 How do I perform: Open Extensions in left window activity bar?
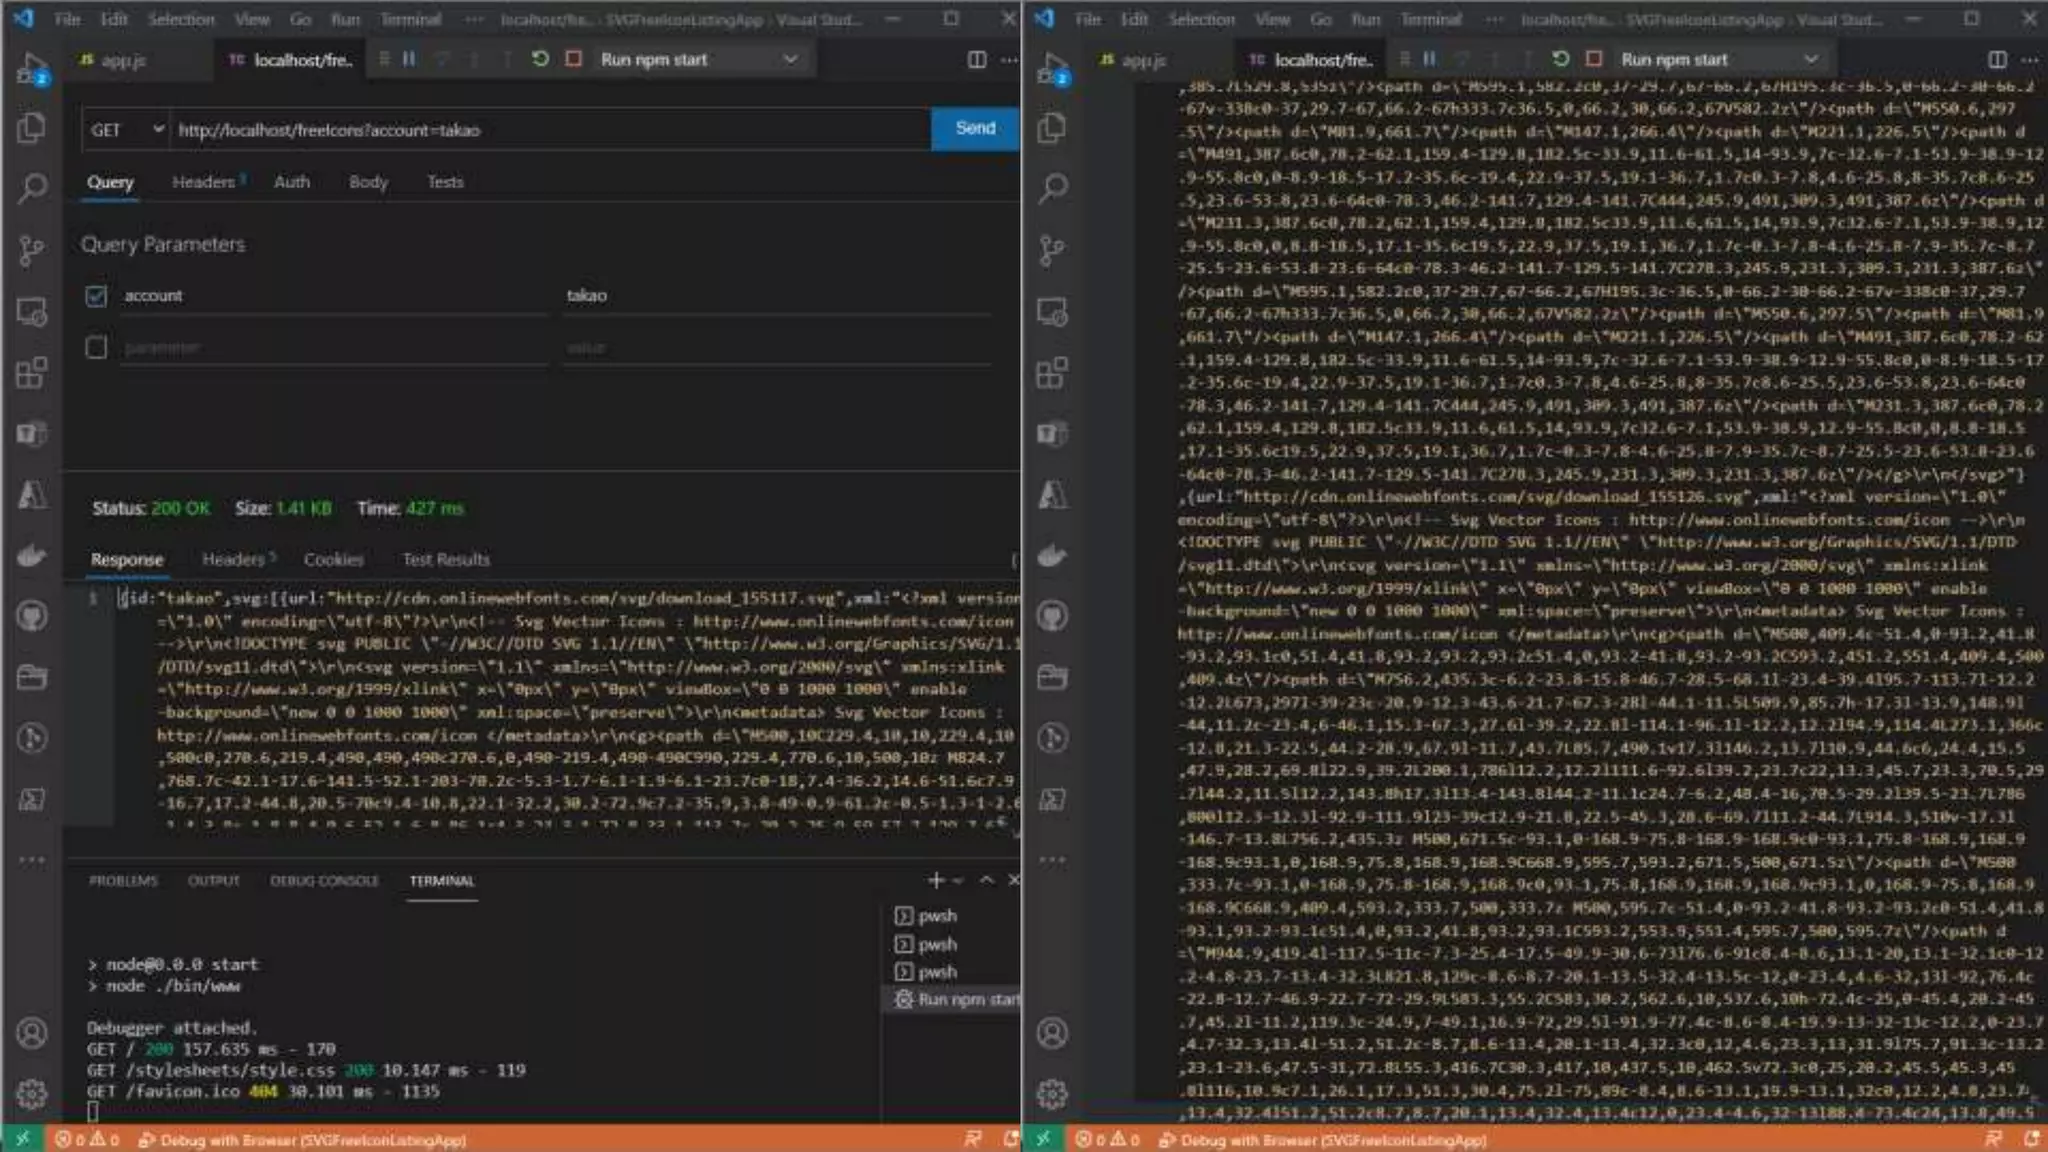click(x=32, y=373)
